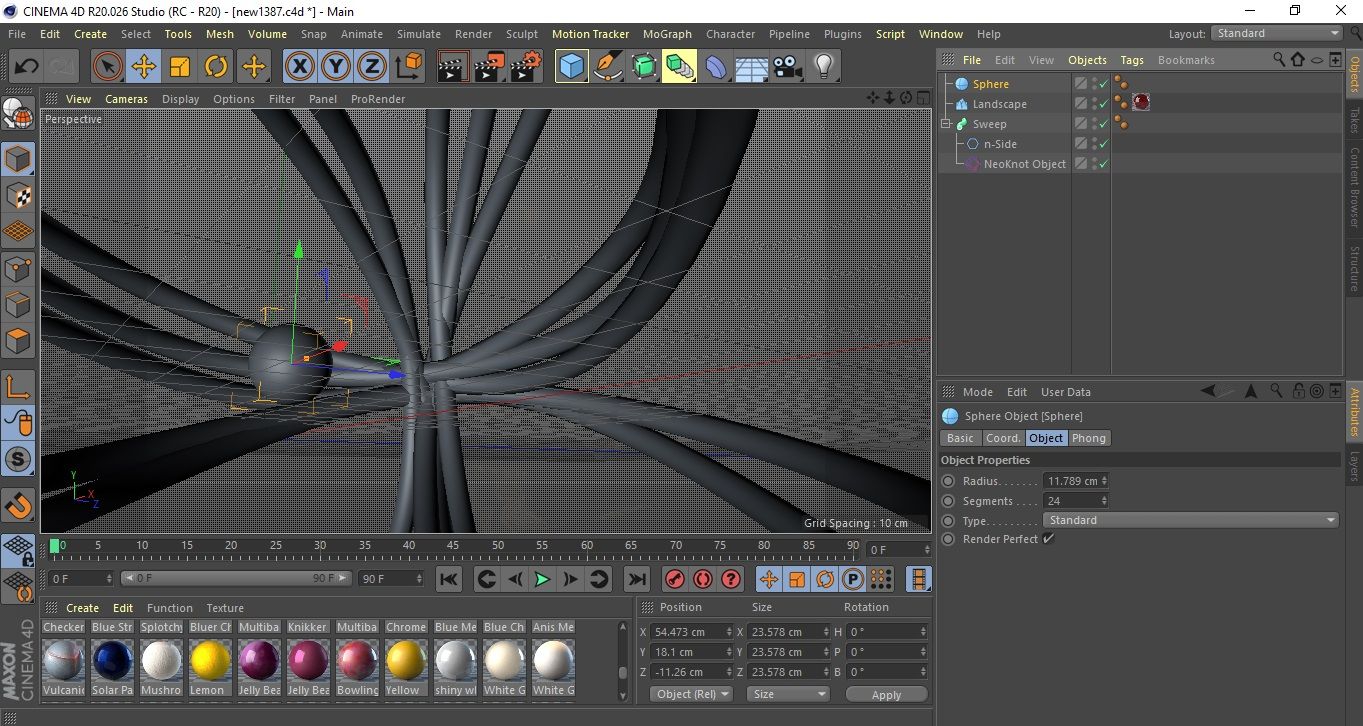Enable Snap magnet icon

pos(18,506)
